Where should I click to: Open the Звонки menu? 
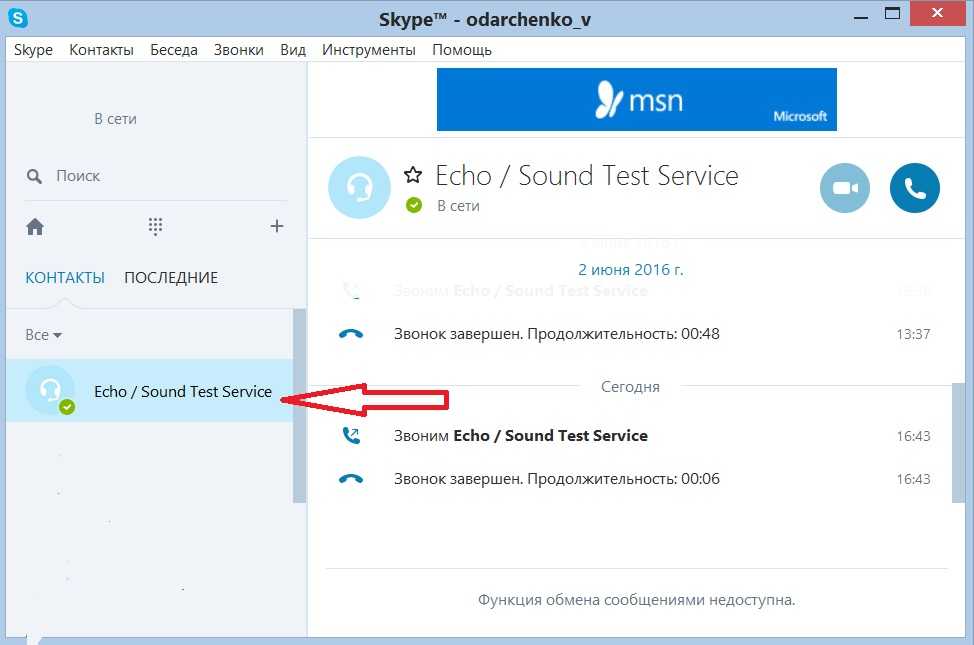click(238, 50)
